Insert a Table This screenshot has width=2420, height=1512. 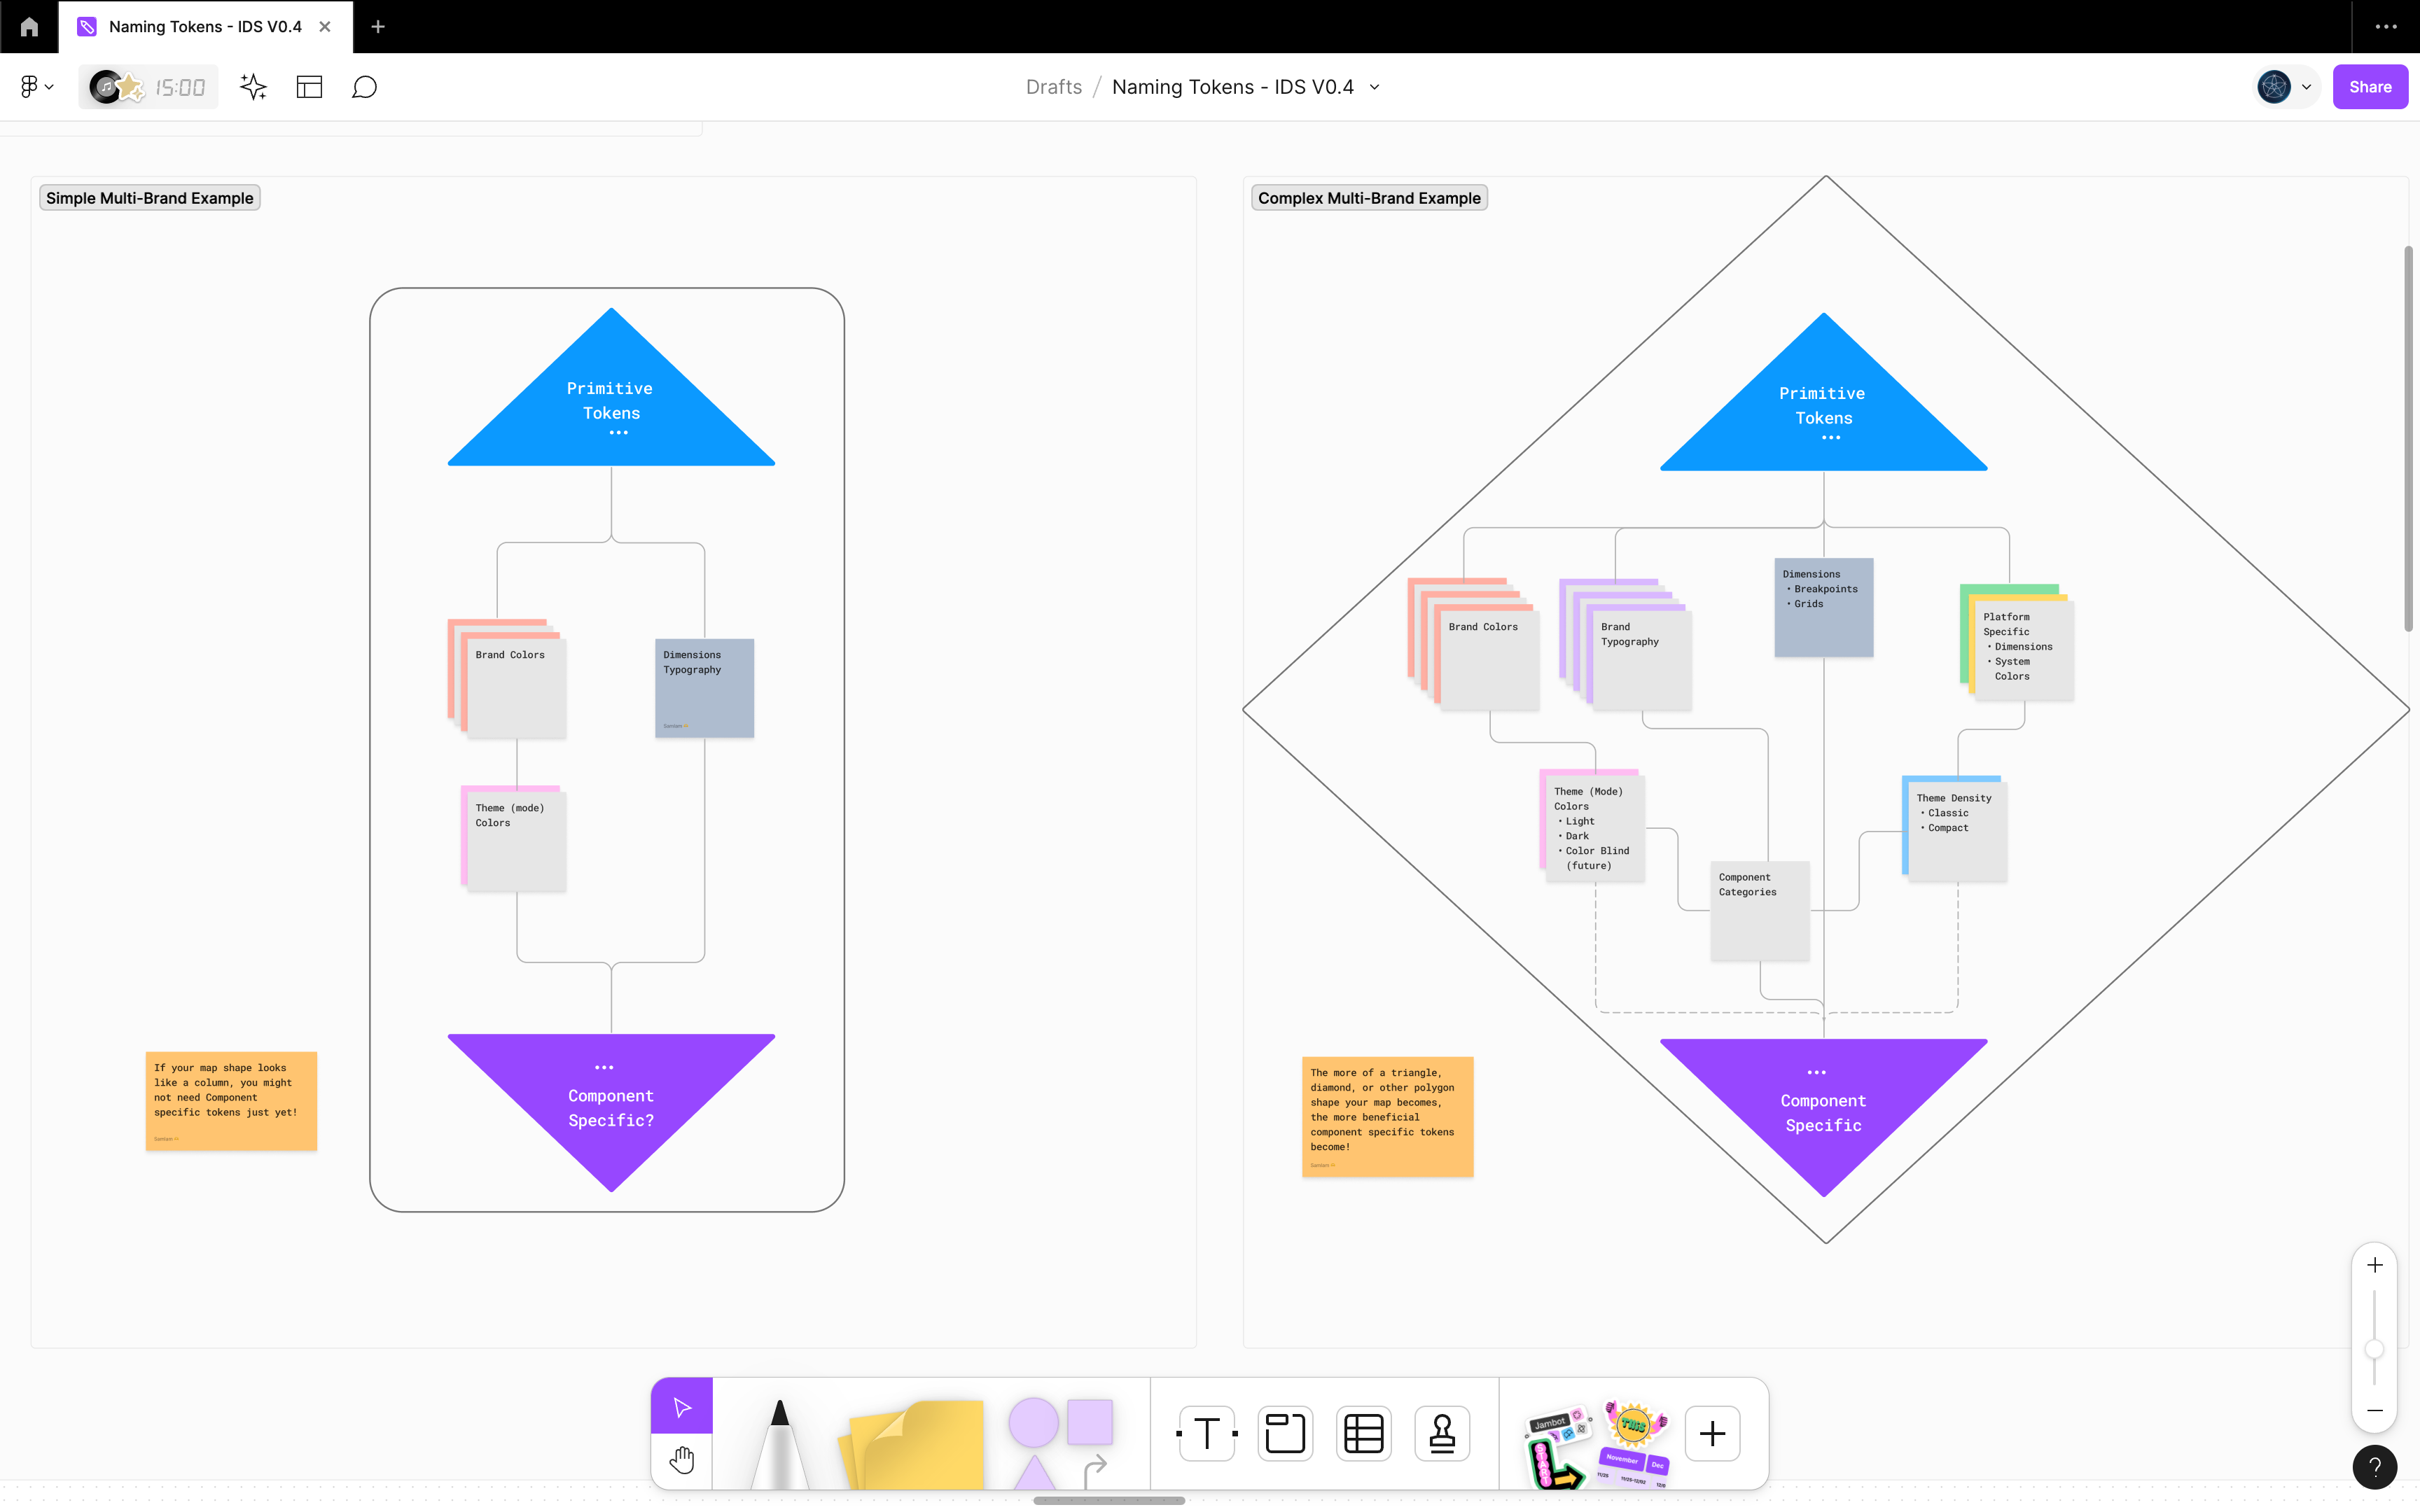1363,1433
